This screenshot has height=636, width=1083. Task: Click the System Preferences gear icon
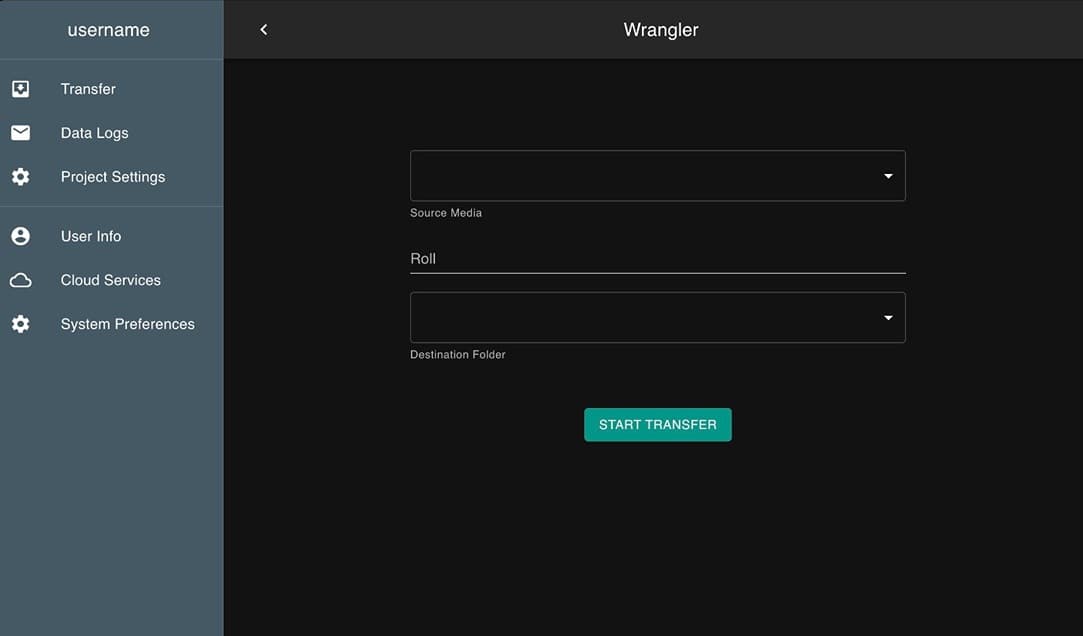click(20, 324)
